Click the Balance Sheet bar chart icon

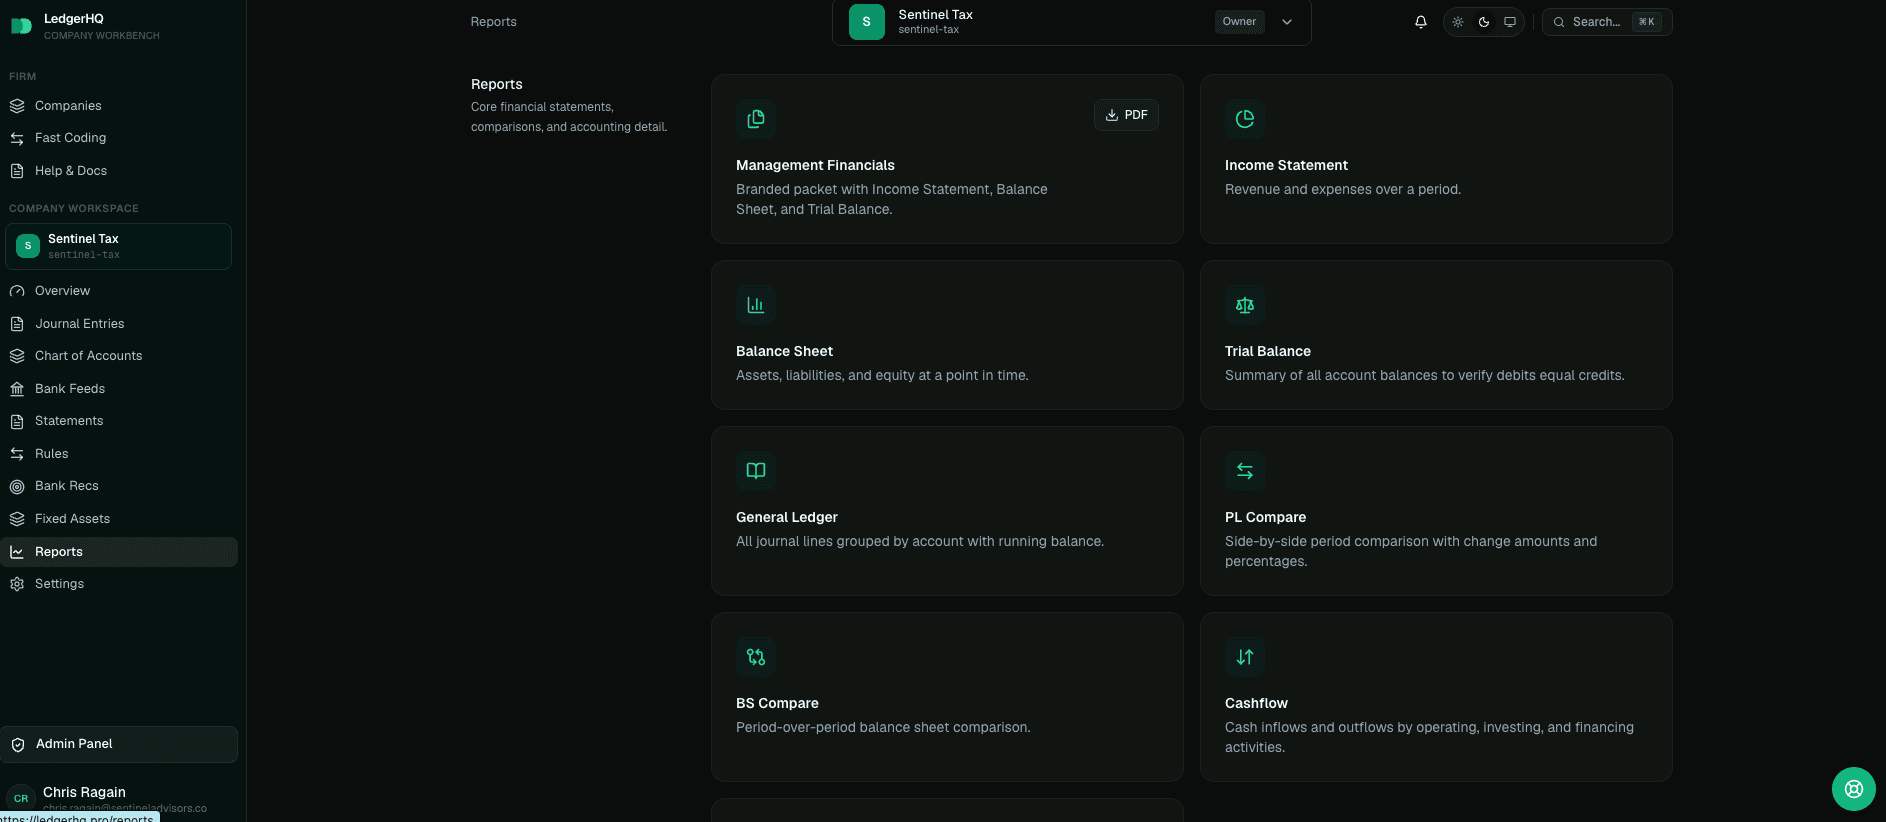756,305
